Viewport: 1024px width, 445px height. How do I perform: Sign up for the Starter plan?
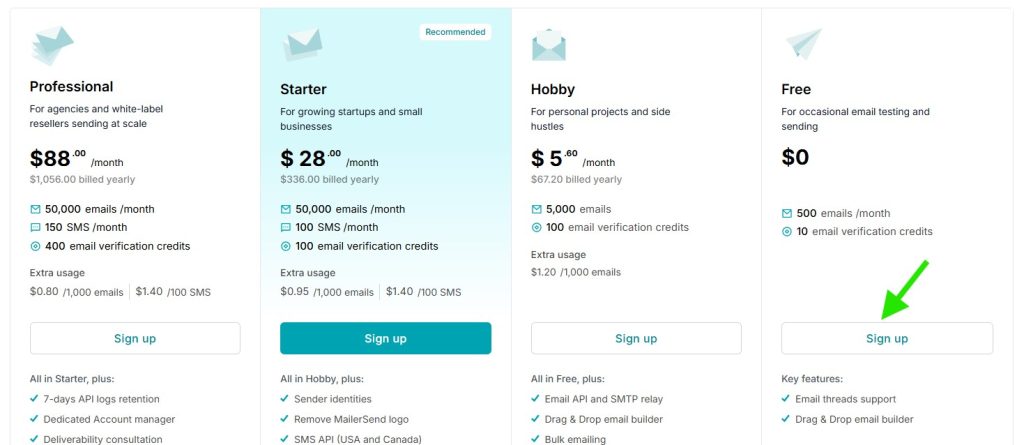point(385,338)
